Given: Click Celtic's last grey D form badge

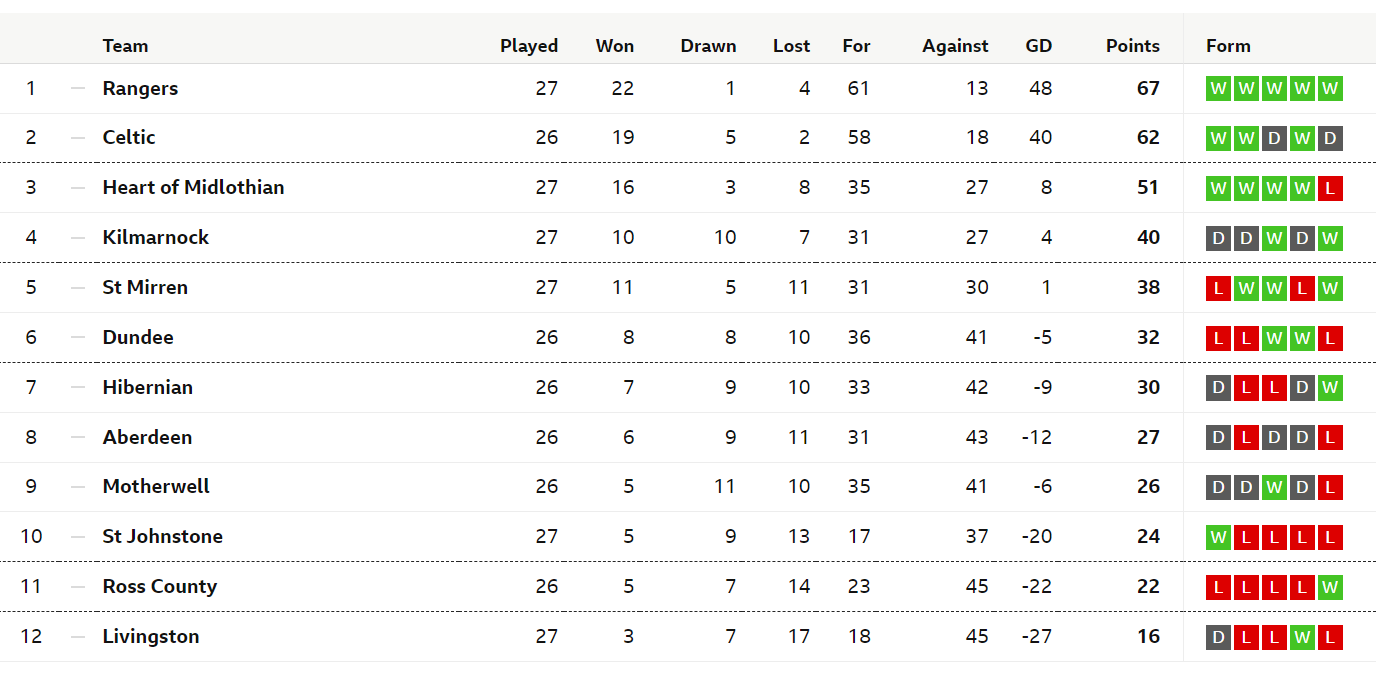Looking at the screenshot, I should pyautogui.click(x=1330, y=138).
